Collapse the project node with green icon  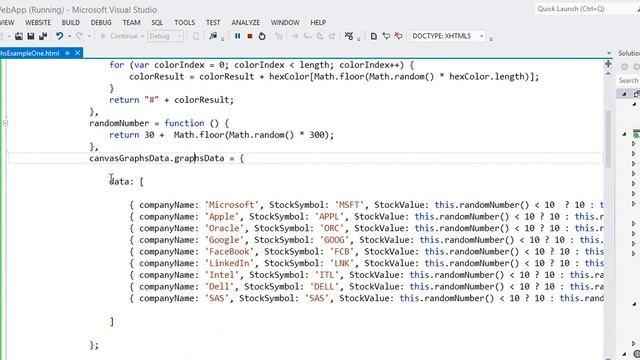coord(624,133)
